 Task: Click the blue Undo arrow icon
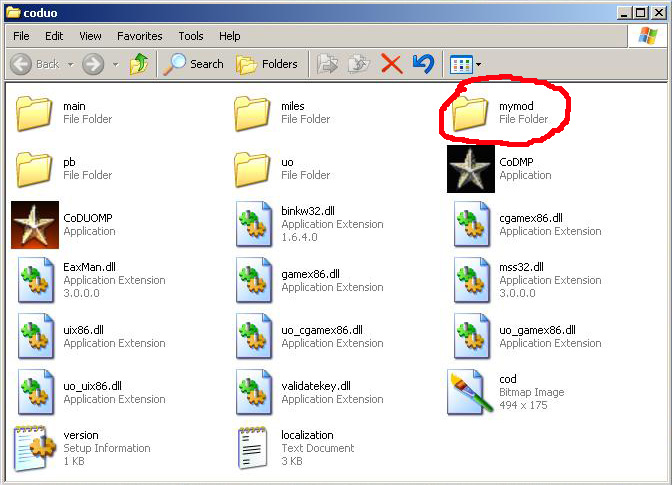tap(422, 64)
